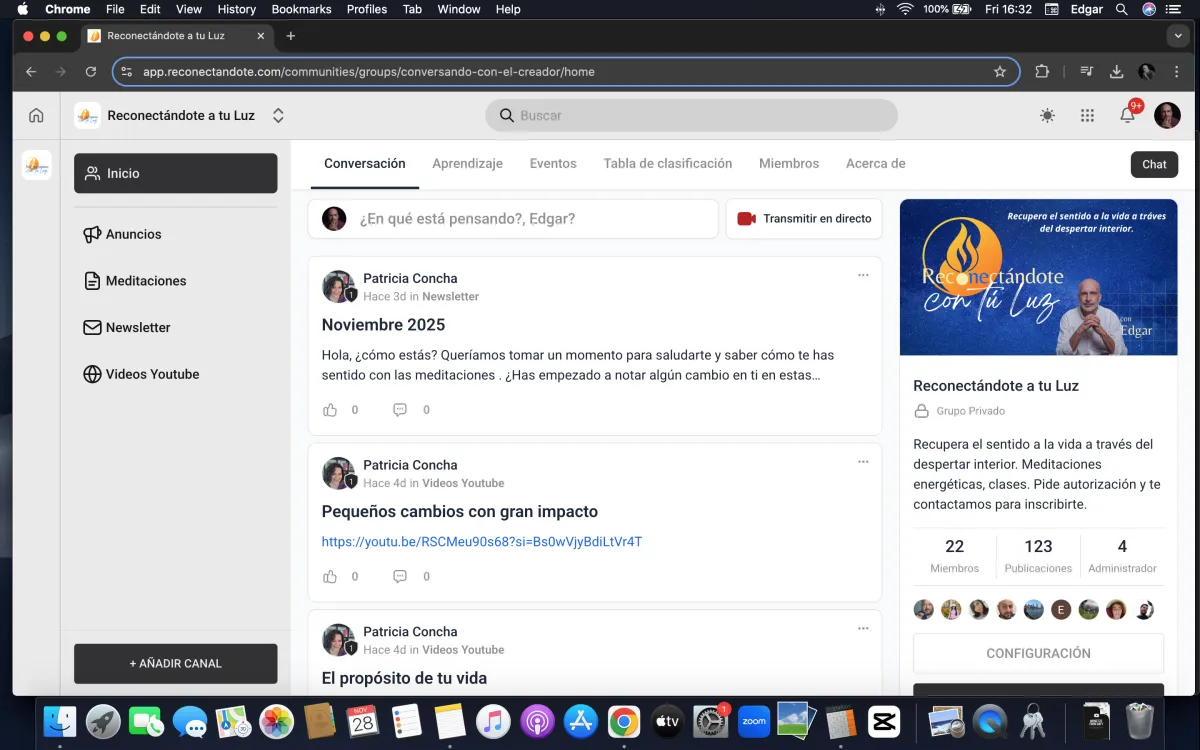Expand Chrome tab search dropdown arrow
Screen dimensions: 1200x750
1177,36
